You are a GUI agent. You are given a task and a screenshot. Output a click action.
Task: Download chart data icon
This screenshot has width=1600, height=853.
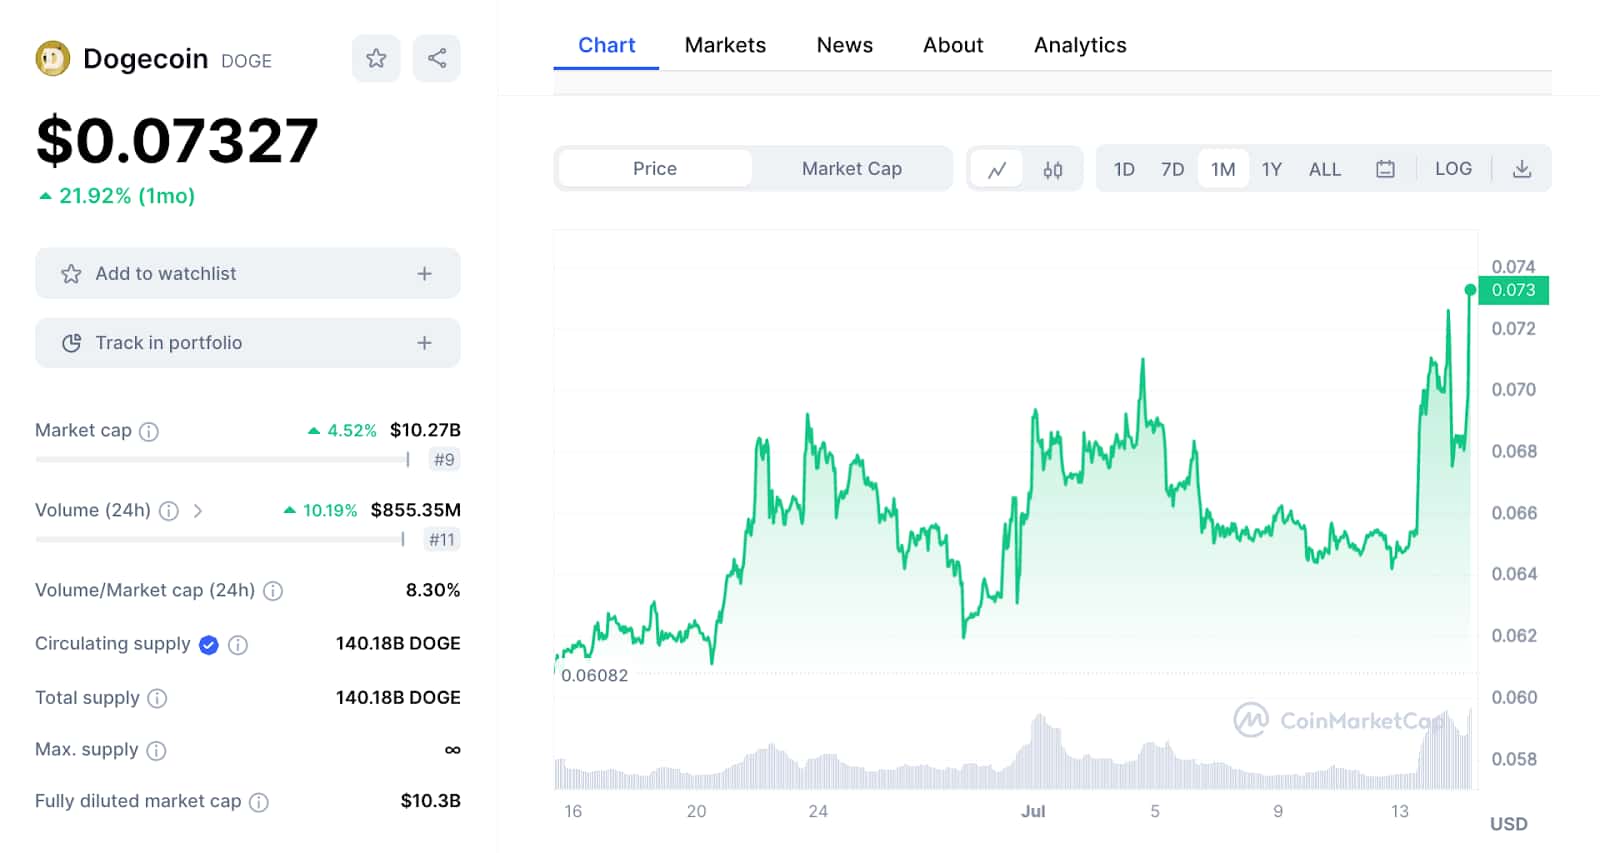coord(1522,169)
